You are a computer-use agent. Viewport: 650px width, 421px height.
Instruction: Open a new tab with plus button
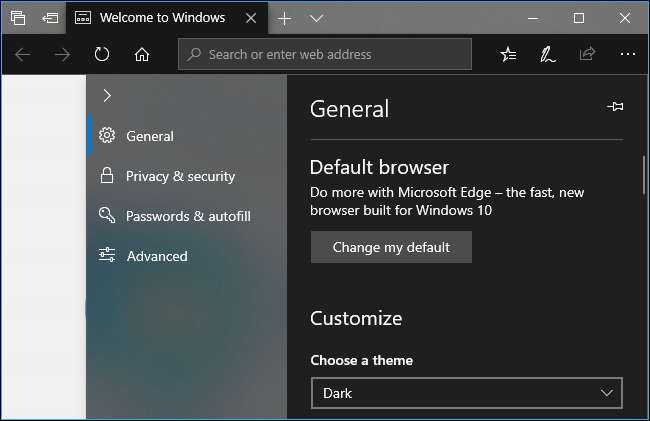pos(284,18)
